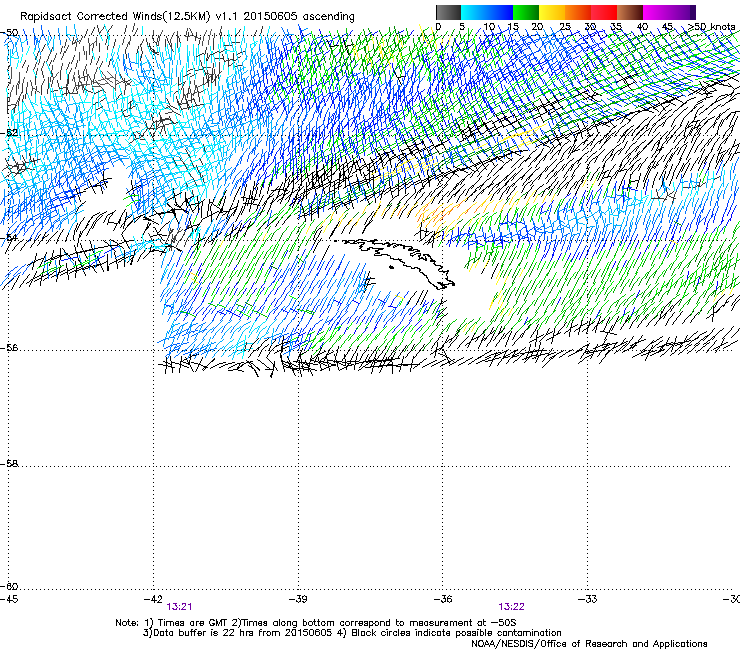740x650 pixels.
Task: Pick the magenta-purple 40-50 knots legend swatch
Action: pos(669,12)
